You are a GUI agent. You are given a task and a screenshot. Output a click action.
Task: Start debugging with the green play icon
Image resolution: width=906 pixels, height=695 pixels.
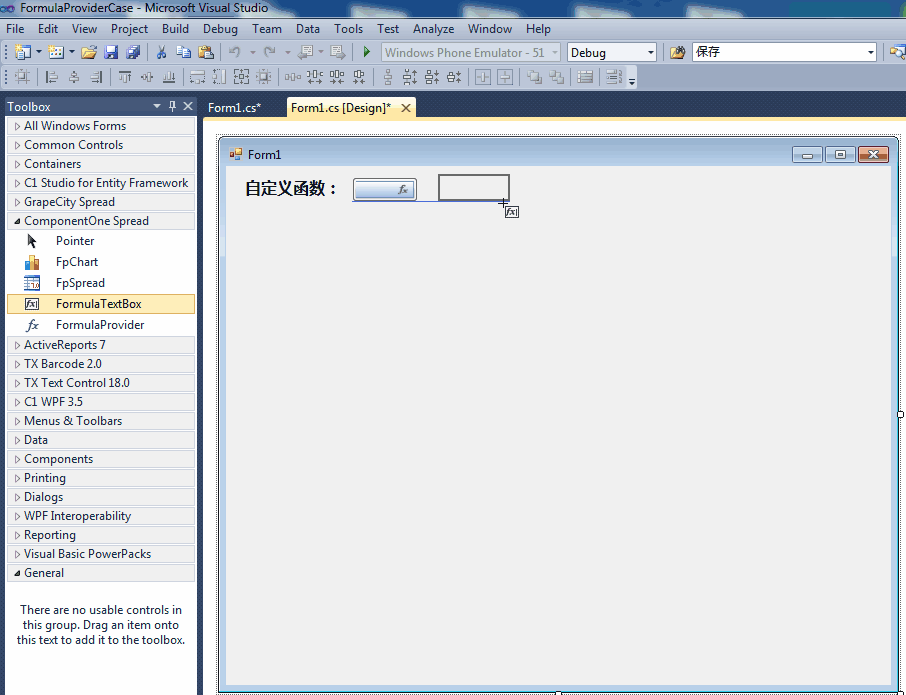click(366, 53)
